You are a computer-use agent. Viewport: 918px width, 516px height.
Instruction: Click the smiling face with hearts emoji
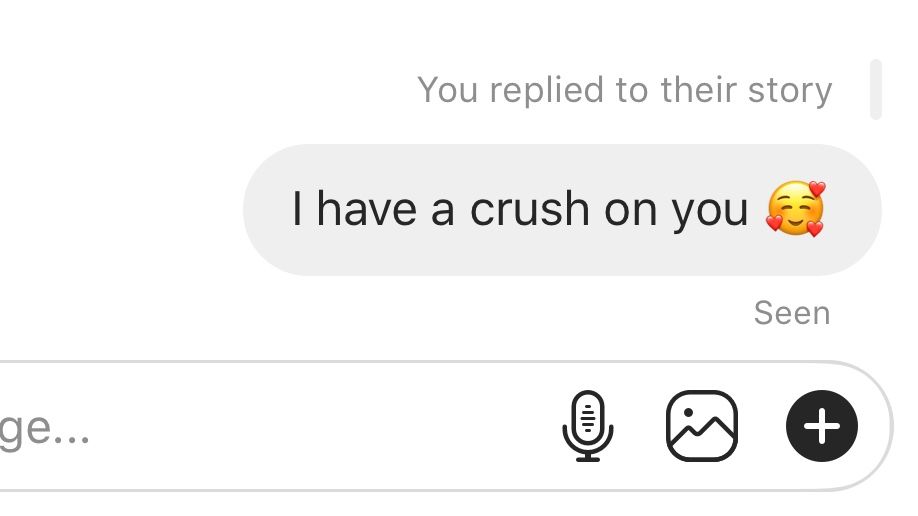pos(796,209)
